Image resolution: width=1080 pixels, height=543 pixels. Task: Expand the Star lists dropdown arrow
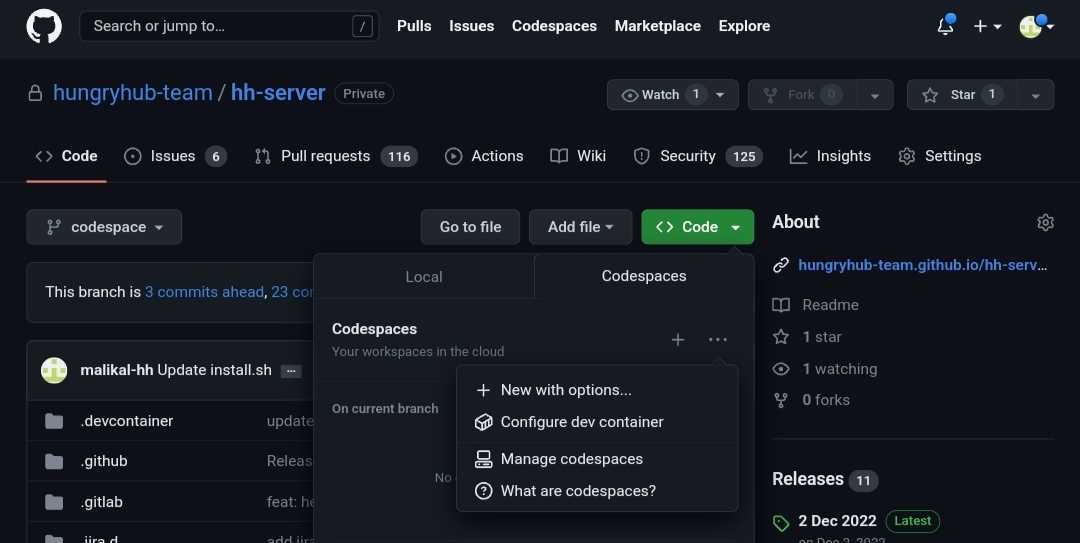click(x=1035, y=95)
